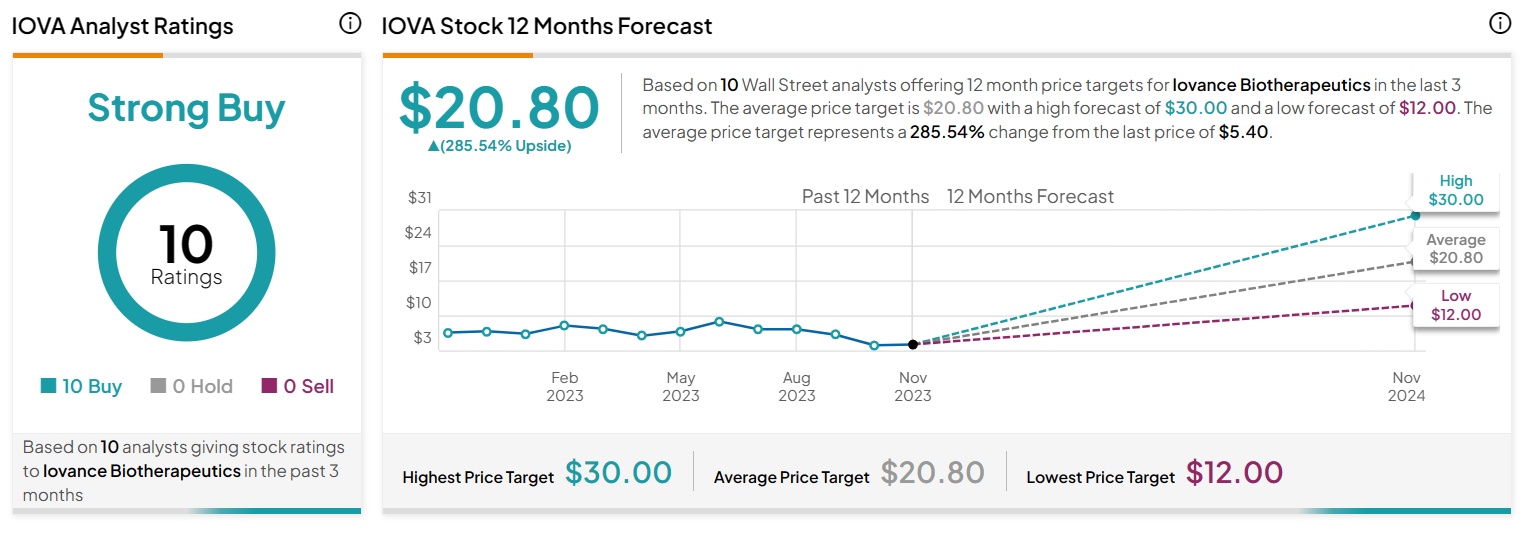Select the 0 Hold legend label
Screen dimensions: 1538x535
(202, 387)
